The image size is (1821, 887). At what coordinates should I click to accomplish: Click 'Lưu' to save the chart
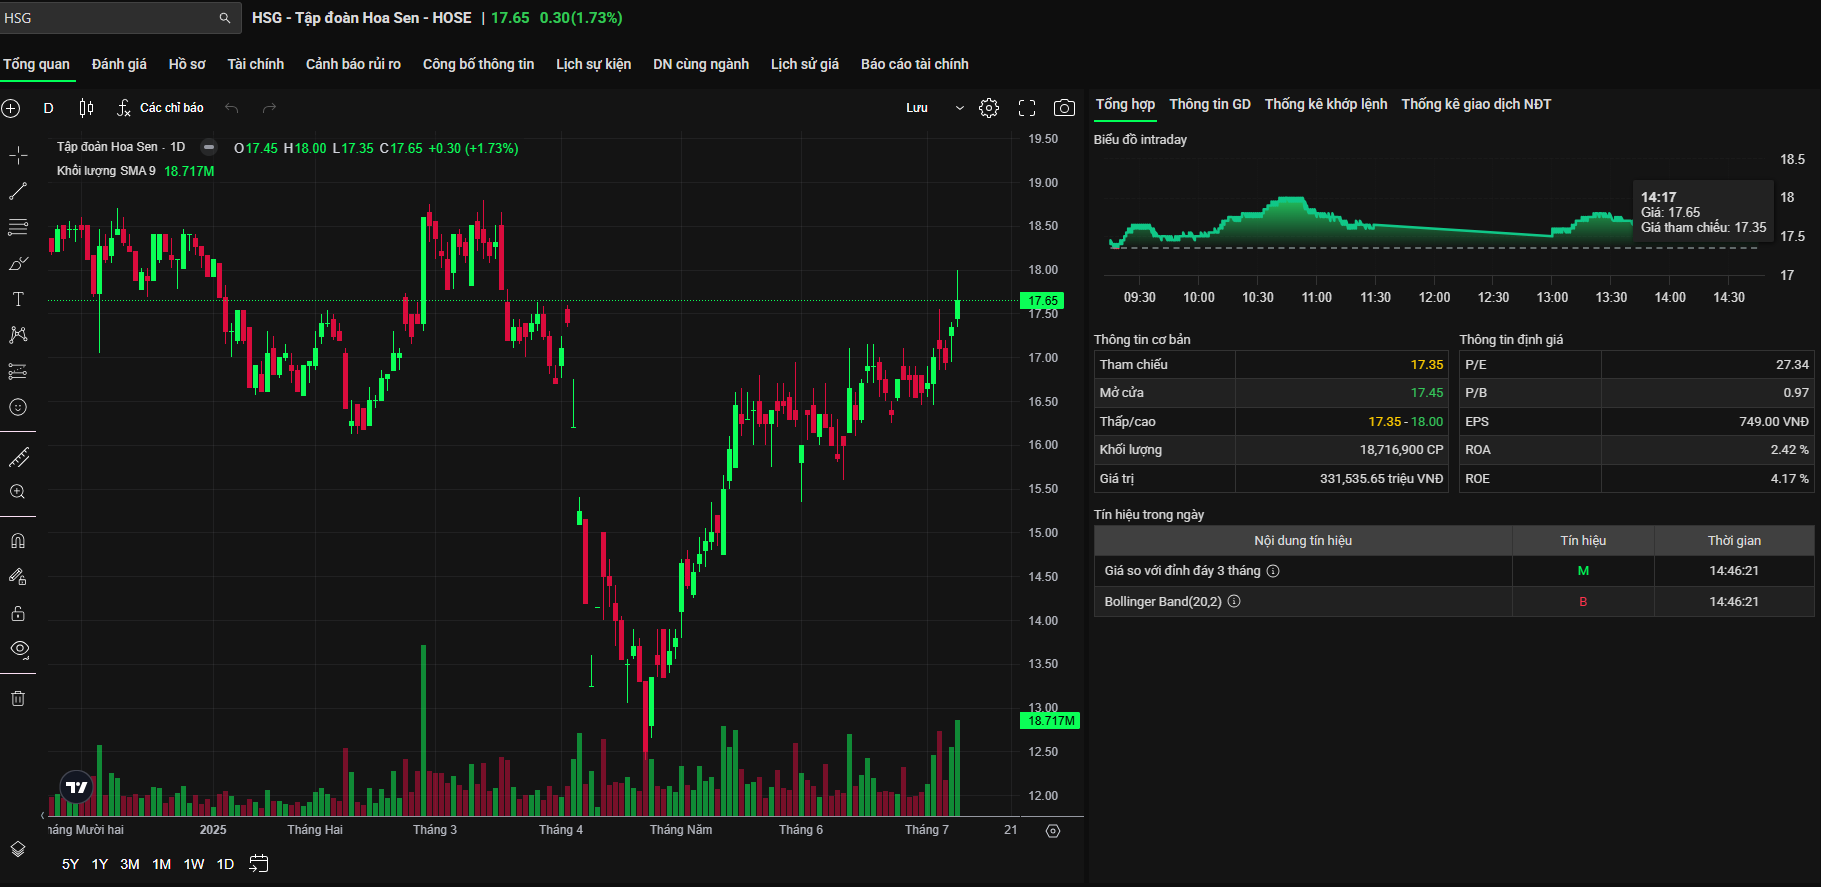[x=917, y=108]
